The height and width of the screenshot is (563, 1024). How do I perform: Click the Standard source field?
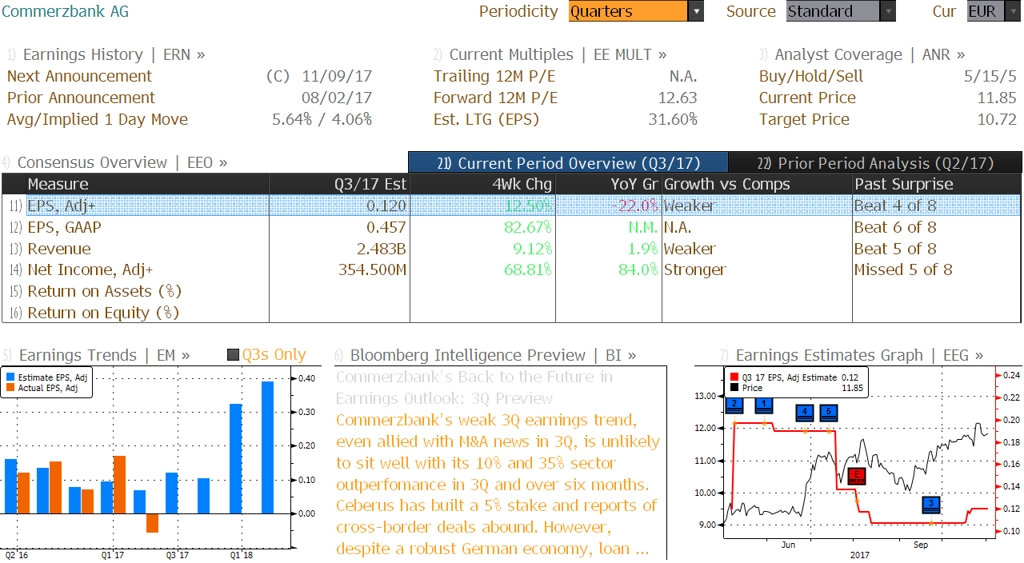click(833, 11)
